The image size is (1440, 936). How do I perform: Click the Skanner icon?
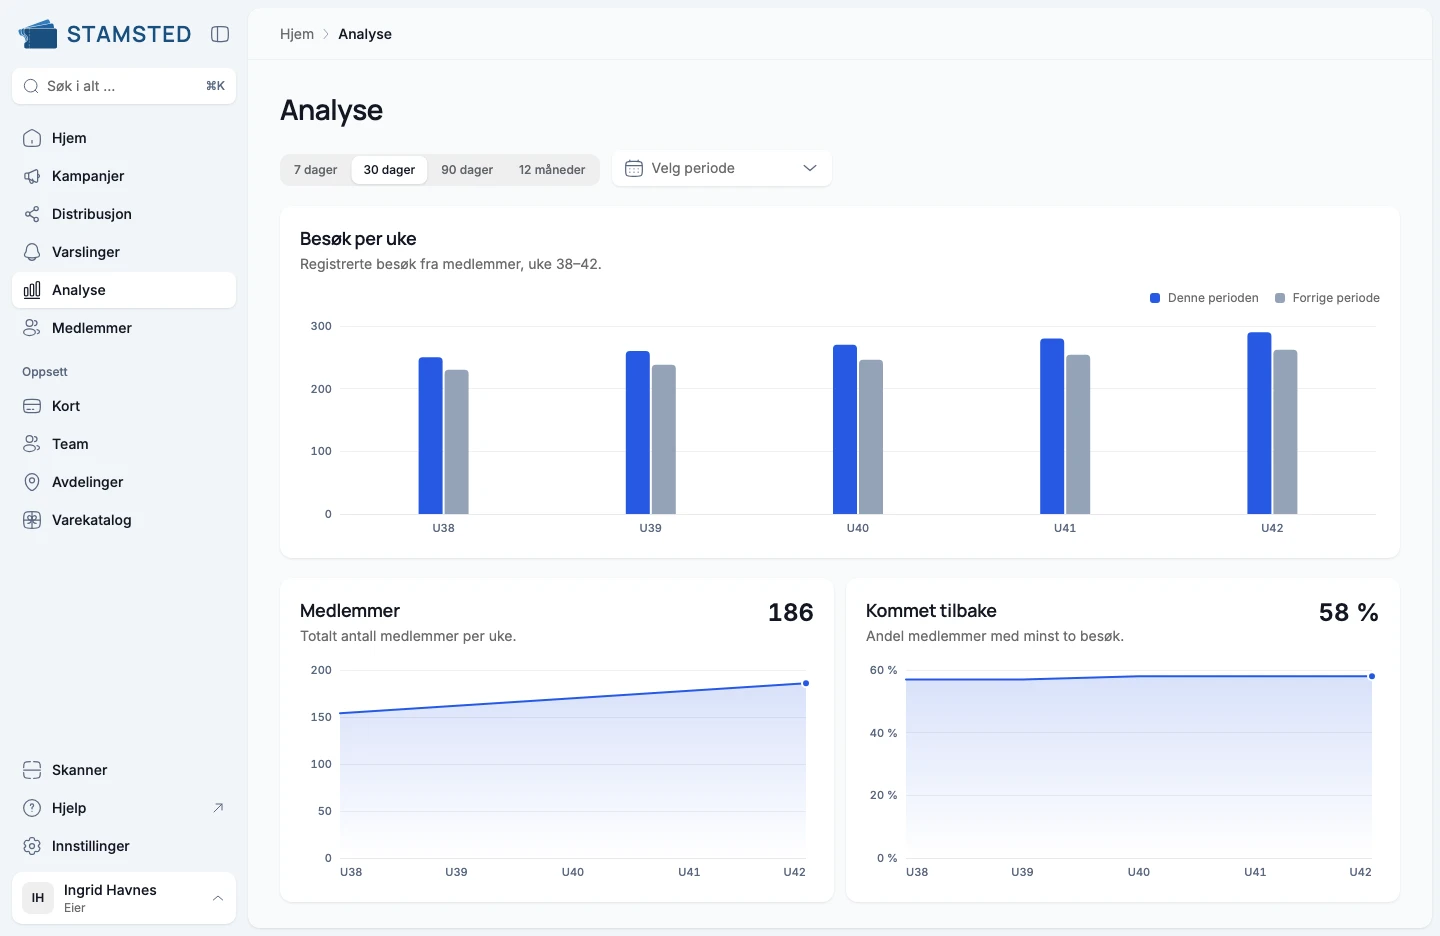point(32,770)
